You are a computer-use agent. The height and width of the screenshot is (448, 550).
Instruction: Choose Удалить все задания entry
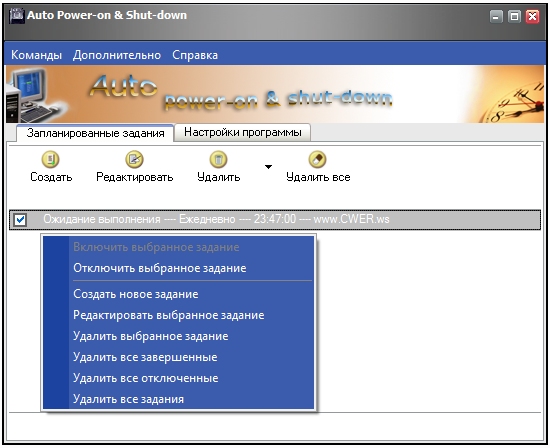point(178,399)
